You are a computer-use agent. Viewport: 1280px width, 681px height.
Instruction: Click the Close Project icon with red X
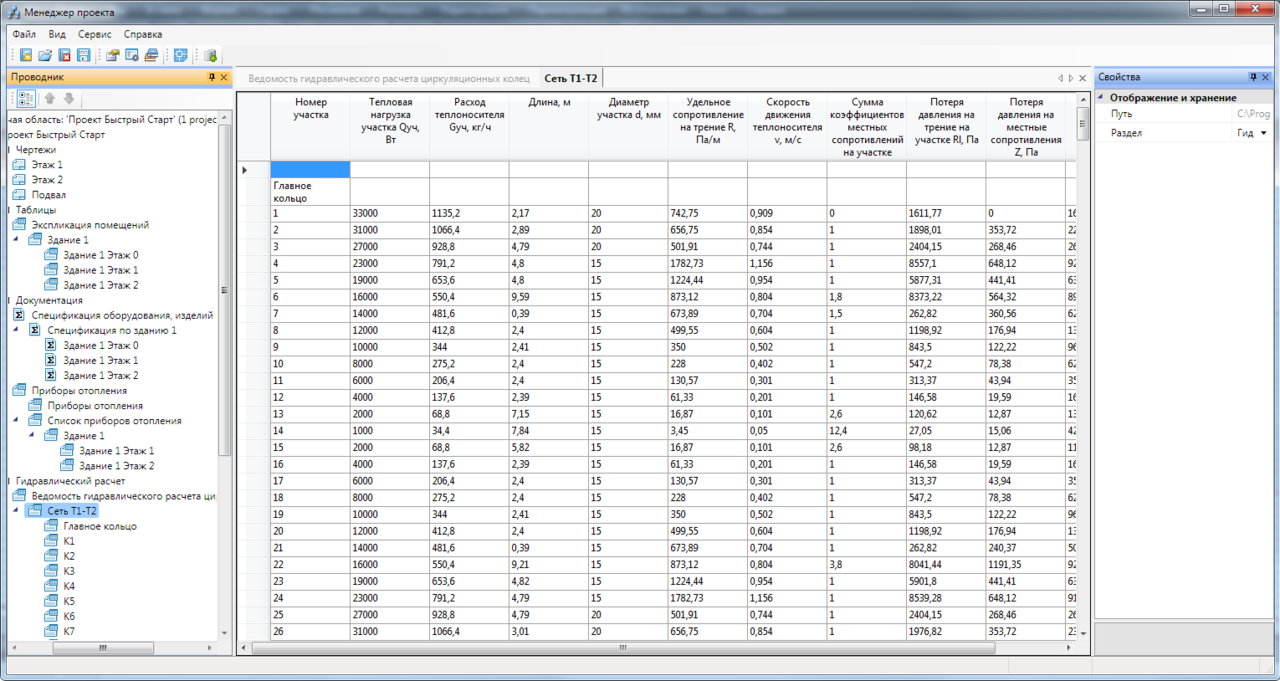click(65, 55)
